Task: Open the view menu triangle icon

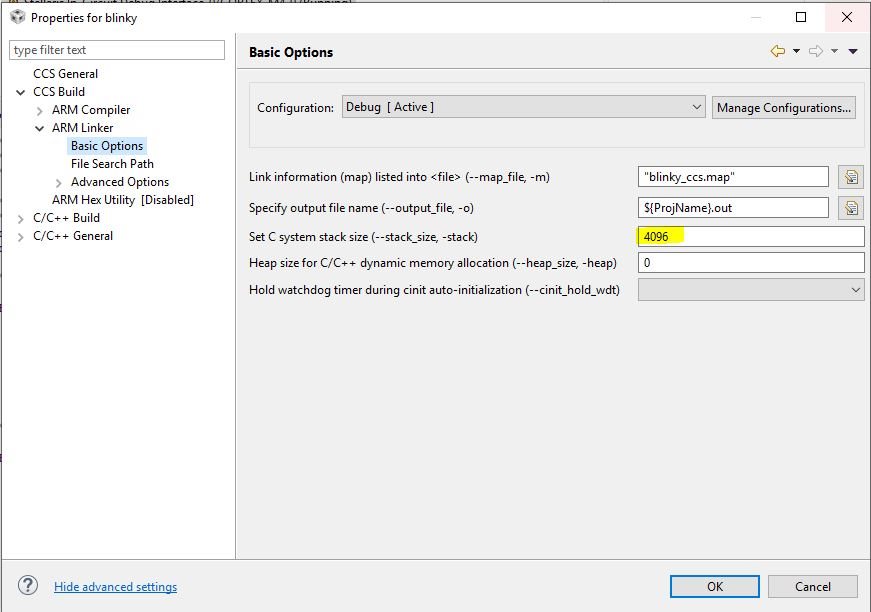Action: click(x=853, y=51)
